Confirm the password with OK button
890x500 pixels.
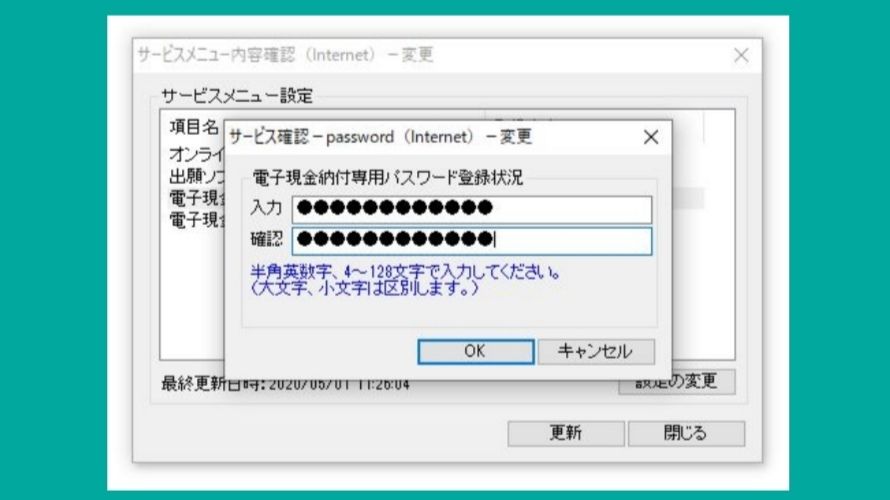476,351
